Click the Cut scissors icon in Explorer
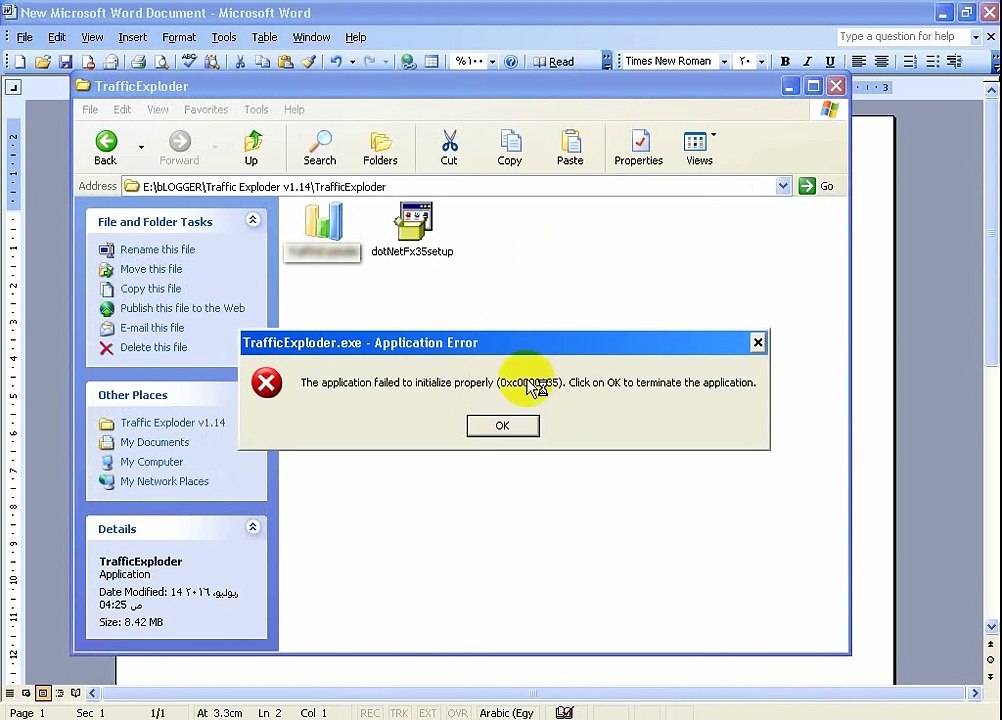The image size is (1002, 720). click(449, 148)
